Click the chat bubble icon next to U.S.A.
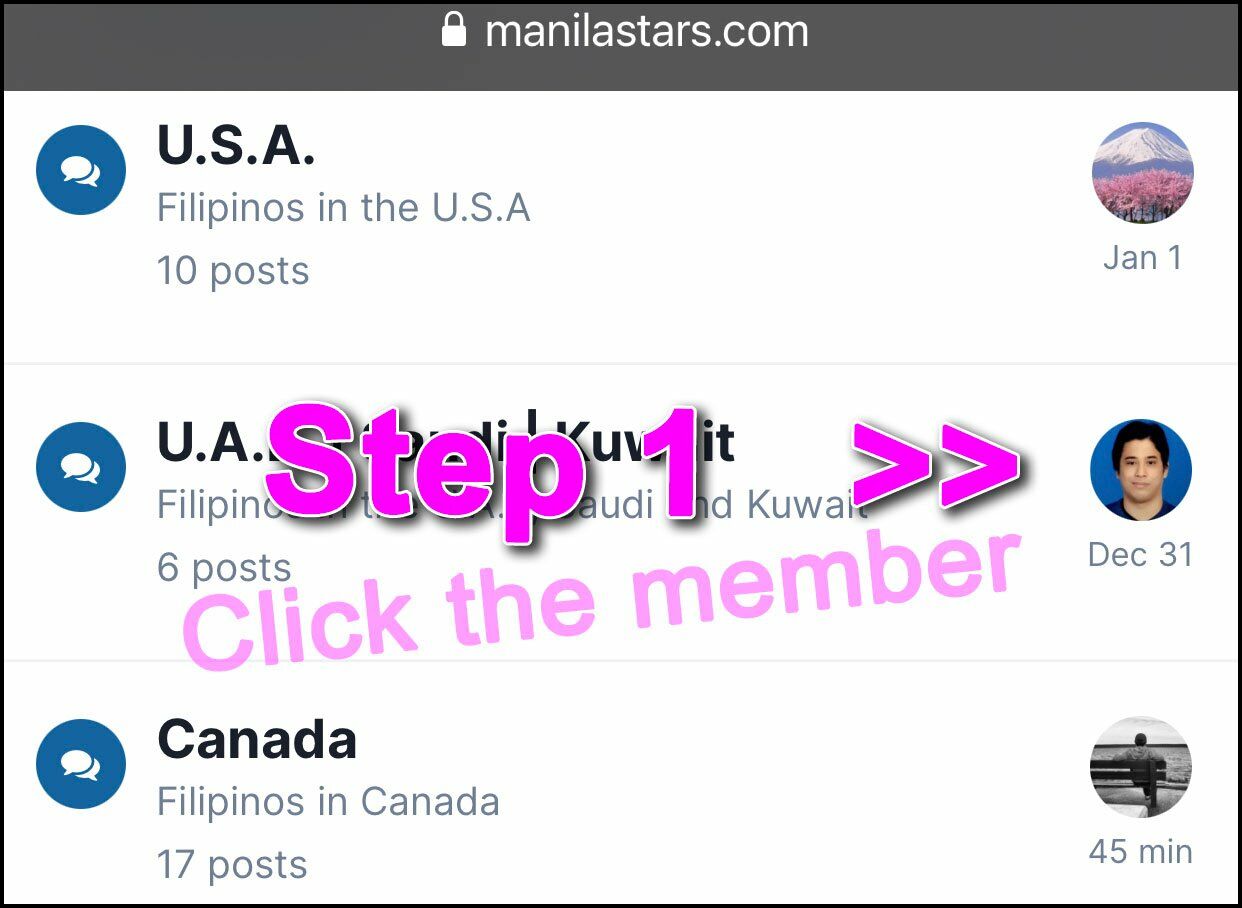 coord(81,170)
